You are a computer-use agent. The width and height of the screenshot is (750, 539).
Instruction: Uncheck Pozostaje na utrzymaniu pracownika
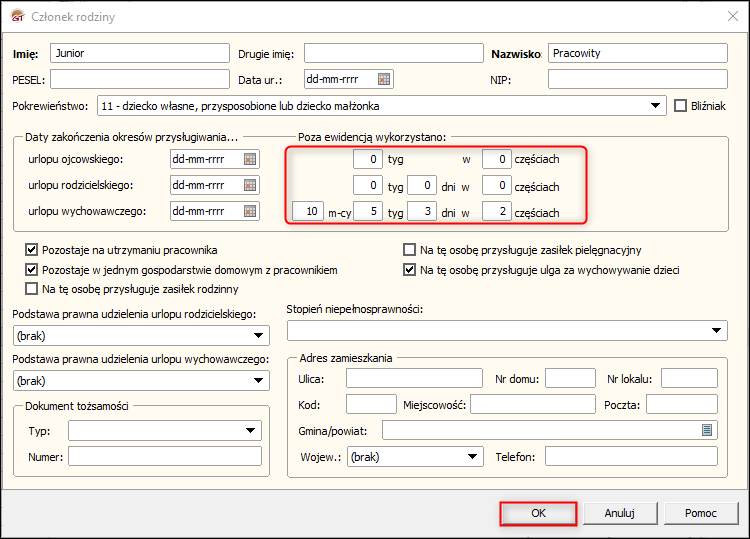[32, 249]
